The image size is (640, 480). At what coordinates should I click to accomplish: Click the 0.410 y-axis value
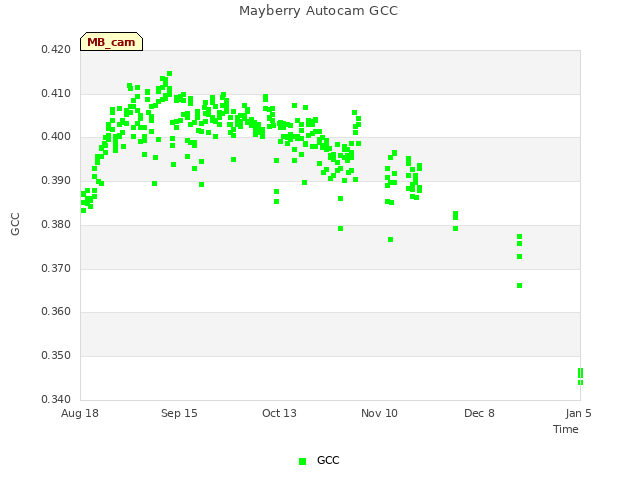coord(56,93)
